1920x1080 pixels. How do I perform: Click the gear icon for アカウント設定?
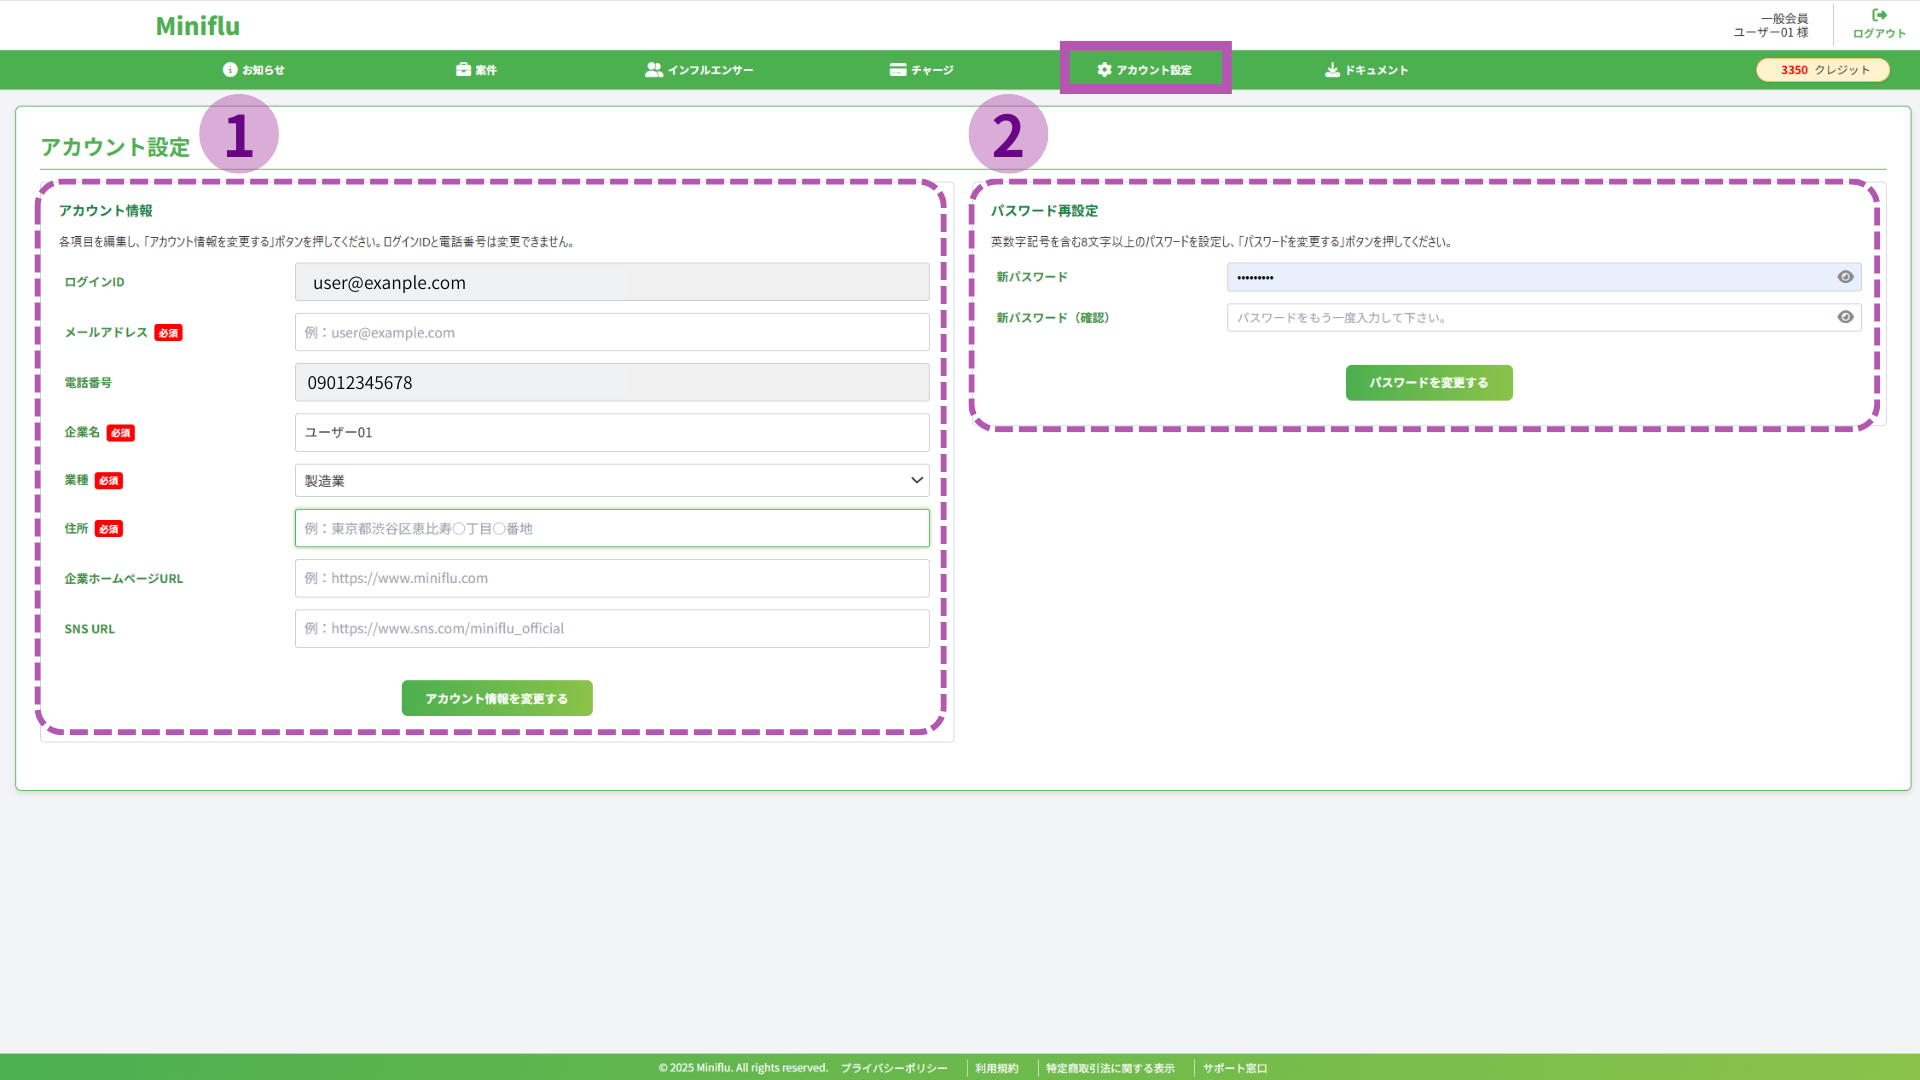click(1104, 70)
